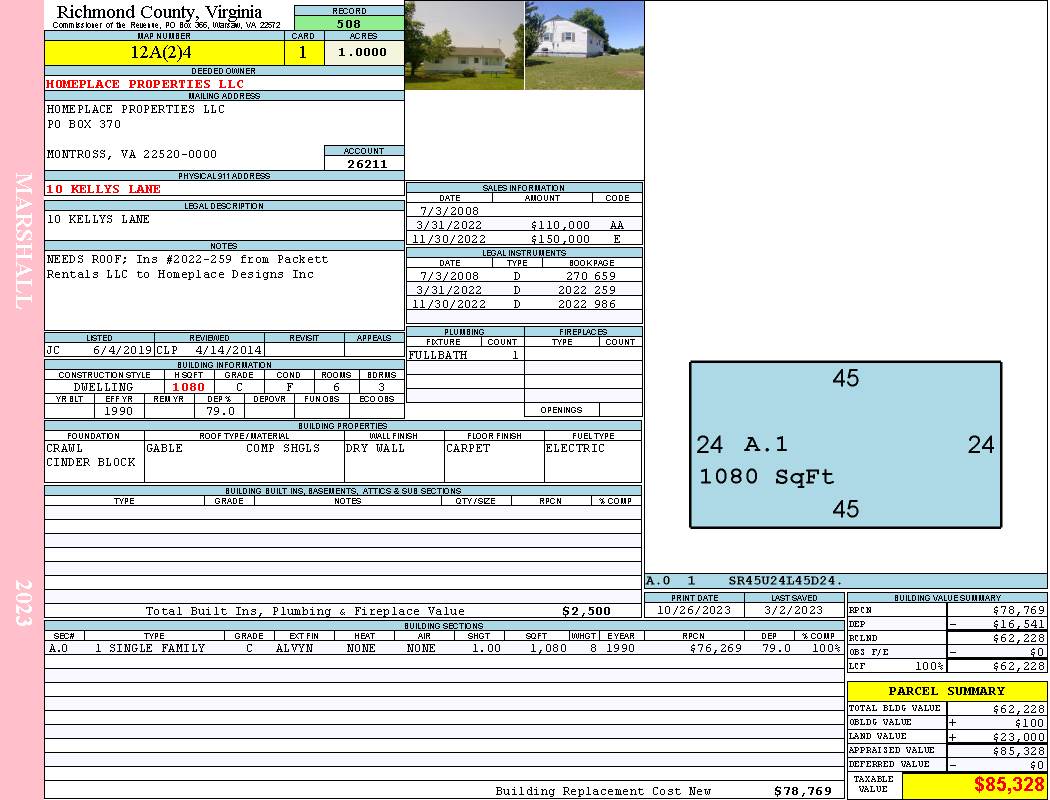The width and height of the screenshot is (1050, 800).
Task: Click the blue building sketch area A.1
Action: (845, 445)
